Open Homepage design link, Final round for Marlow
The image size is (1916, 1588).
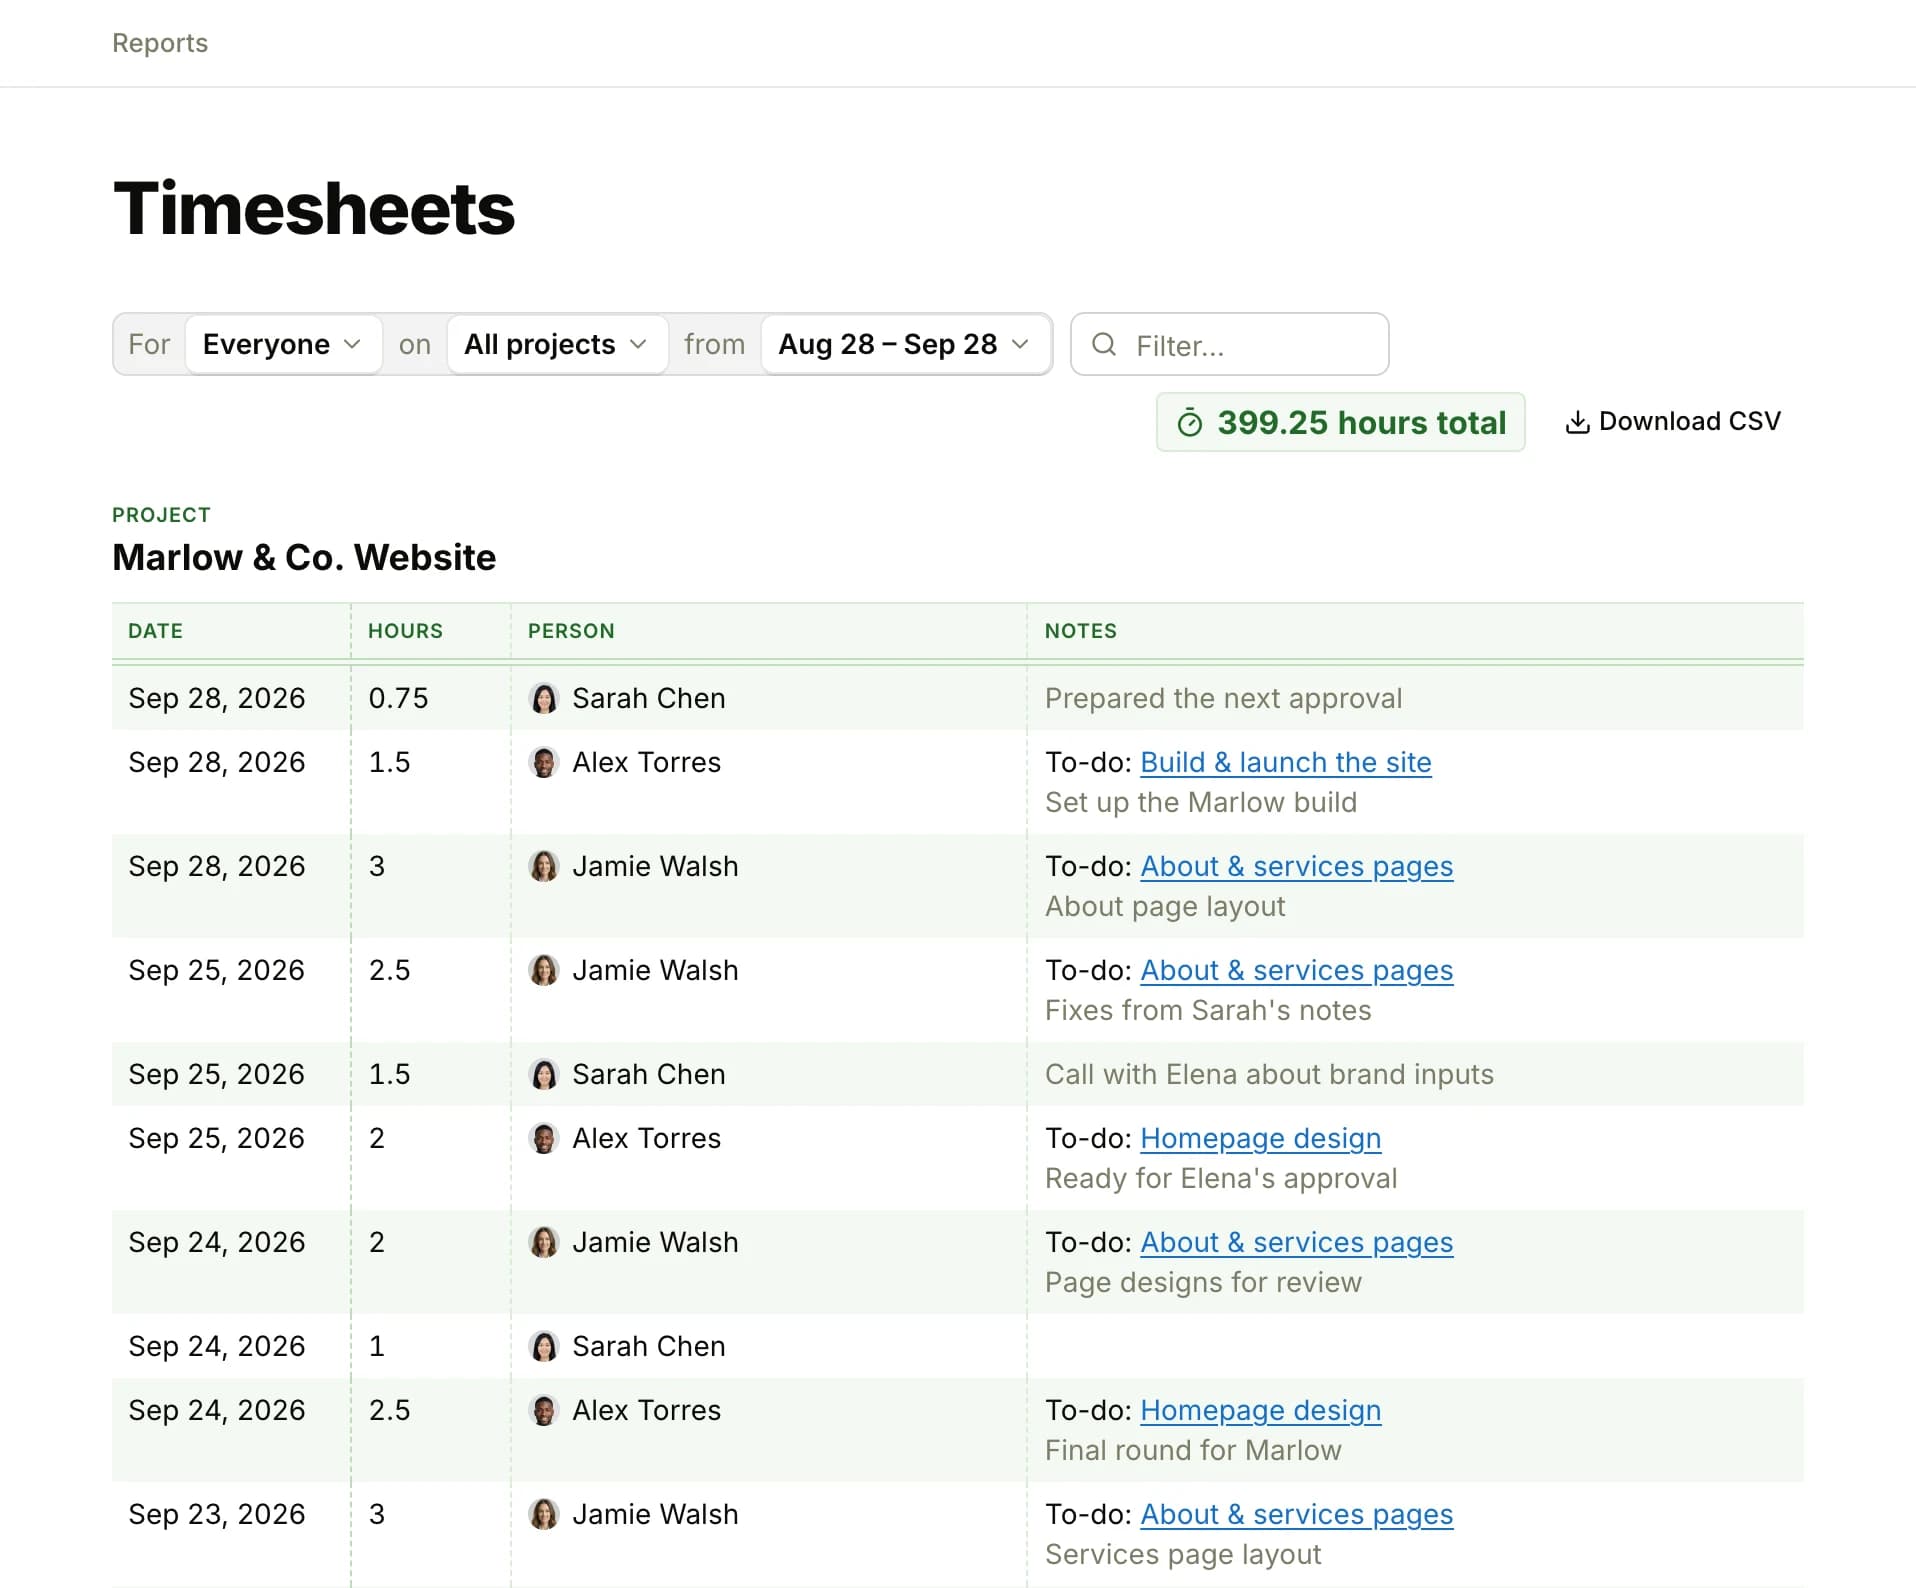click(1261, 1411)
